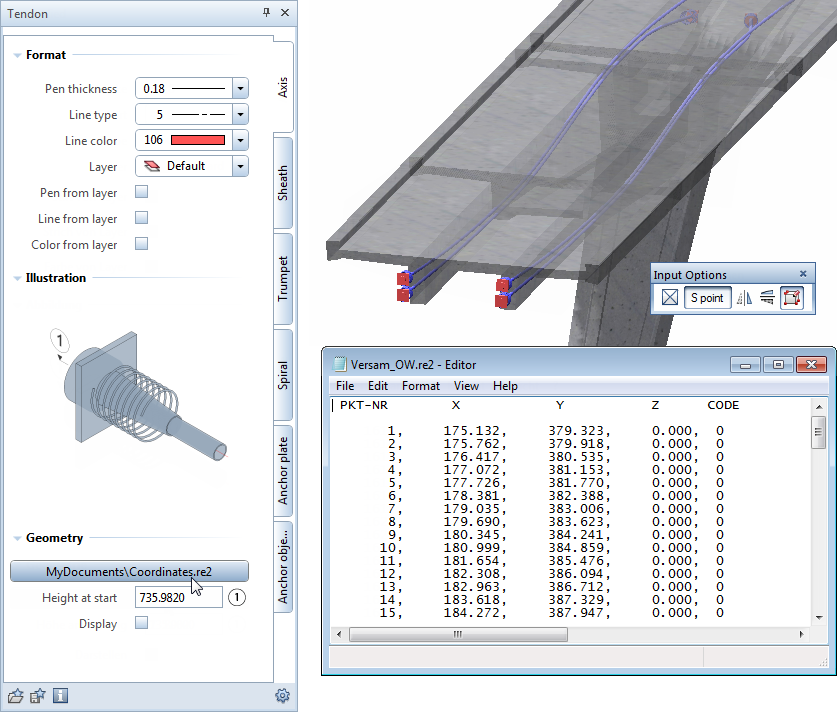
Task: Click the mirror icon in Input Options
Action: pyautogui.click(x=743, y=297)
